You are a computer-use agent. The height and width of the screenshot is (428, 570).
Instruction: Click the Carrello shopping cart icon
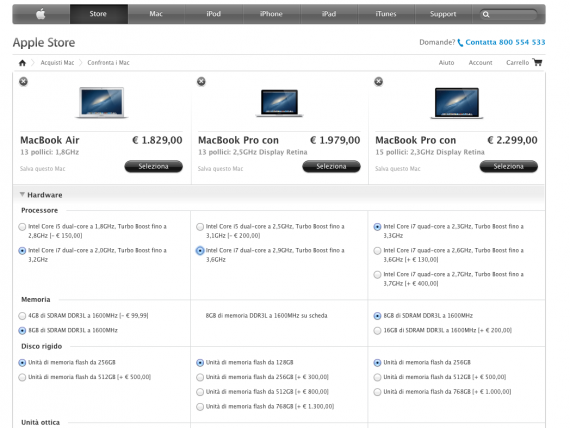tap(537, 62)
